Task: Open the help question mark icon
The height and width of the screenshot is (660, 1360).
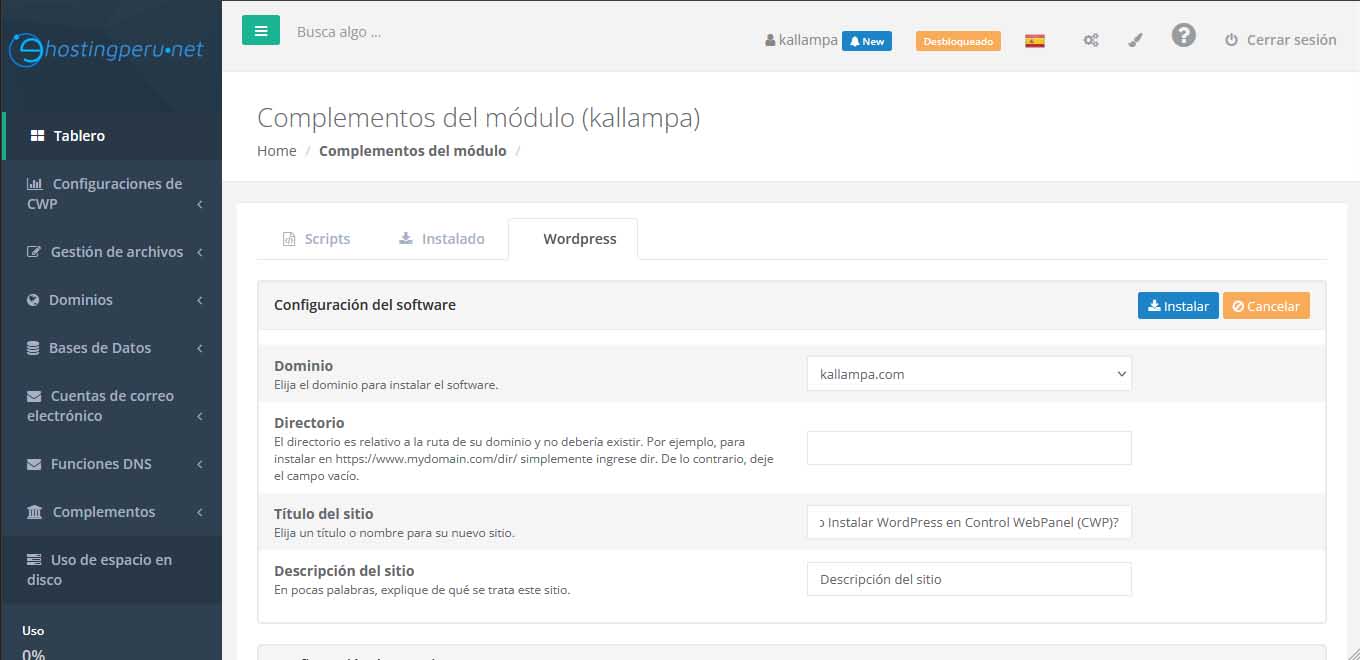Action: pyautogui.click(x=1184, y=36)
